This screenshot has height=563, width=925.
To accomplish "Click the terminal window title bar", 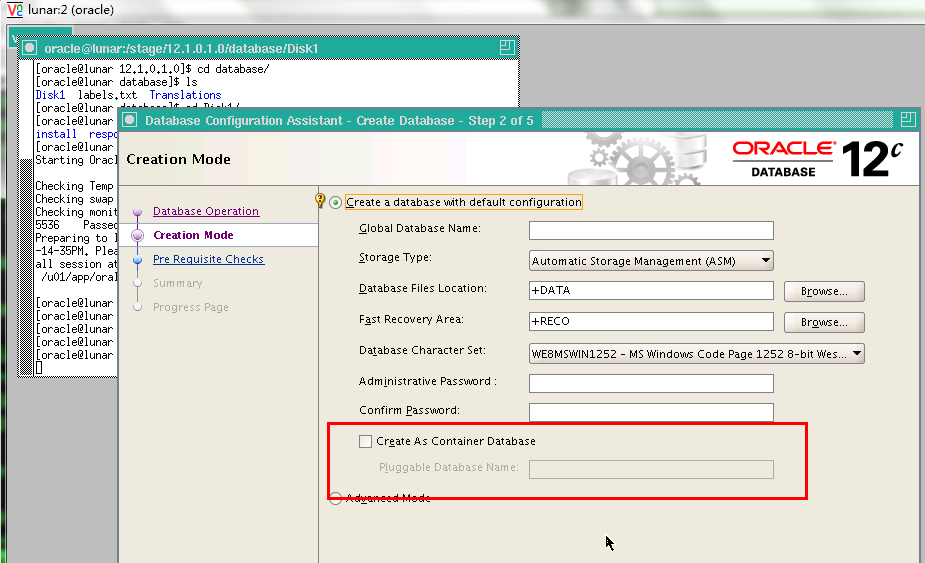I will pos(268,48).
